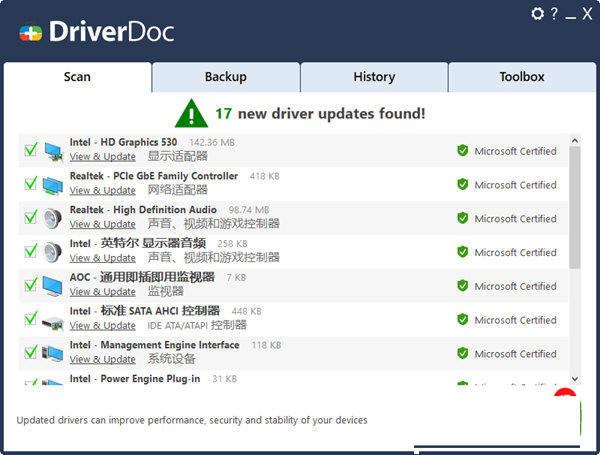Click certified shield for Realtek PCIe GbE
The width and height of the screenshot is (600, 455).
tap(463, 184)
